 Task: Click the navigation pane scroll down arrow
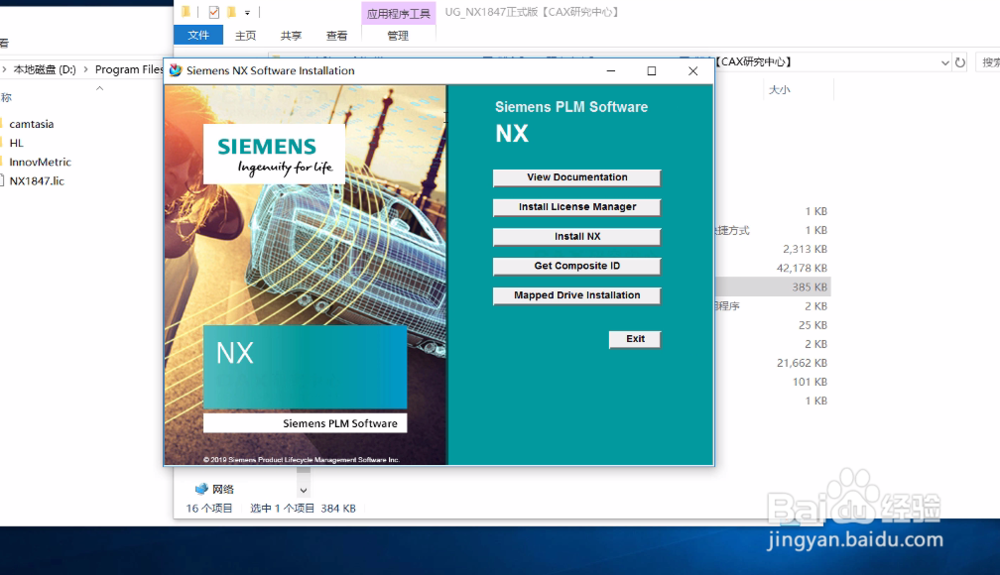pos(304,490)
